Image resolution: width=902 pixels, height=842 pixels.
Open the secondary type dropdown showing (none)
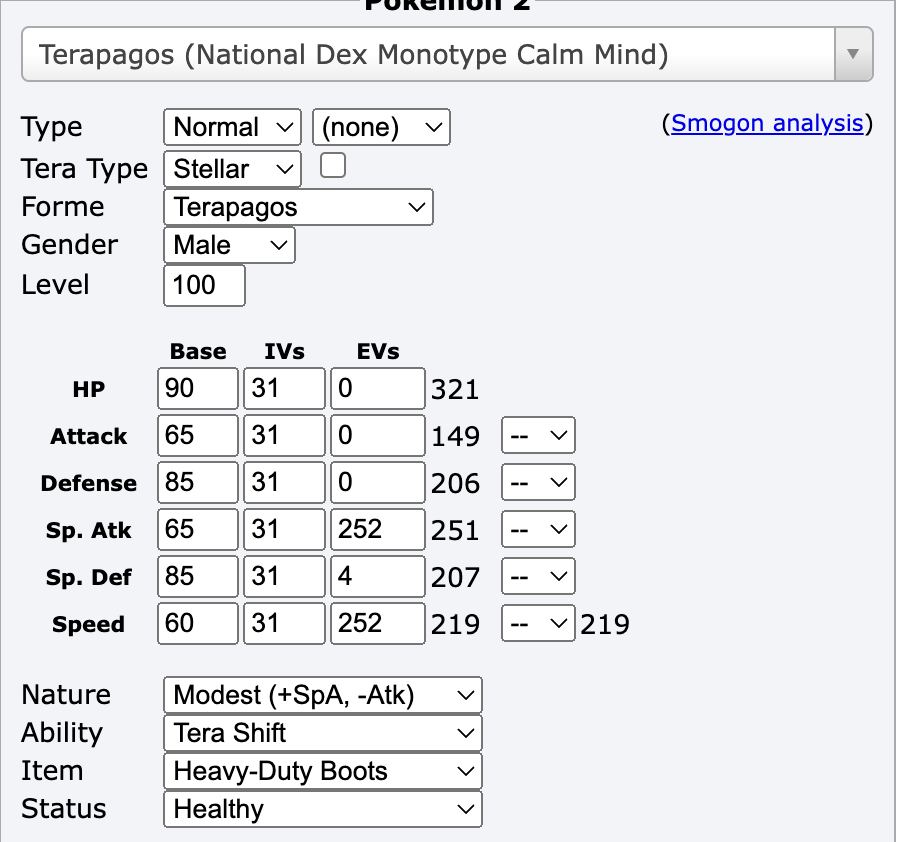pos(381,127)
